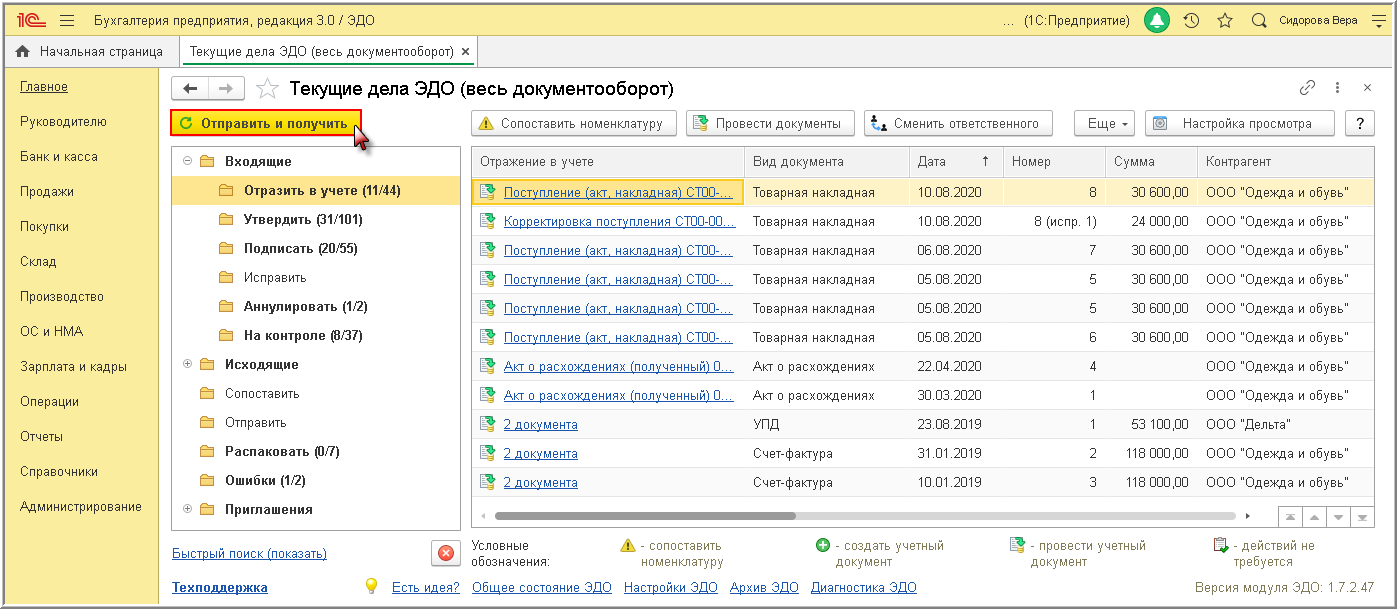1397x609 pixels.
Task: Expand the Приглашения folder node
Action: tap(187, 509)
